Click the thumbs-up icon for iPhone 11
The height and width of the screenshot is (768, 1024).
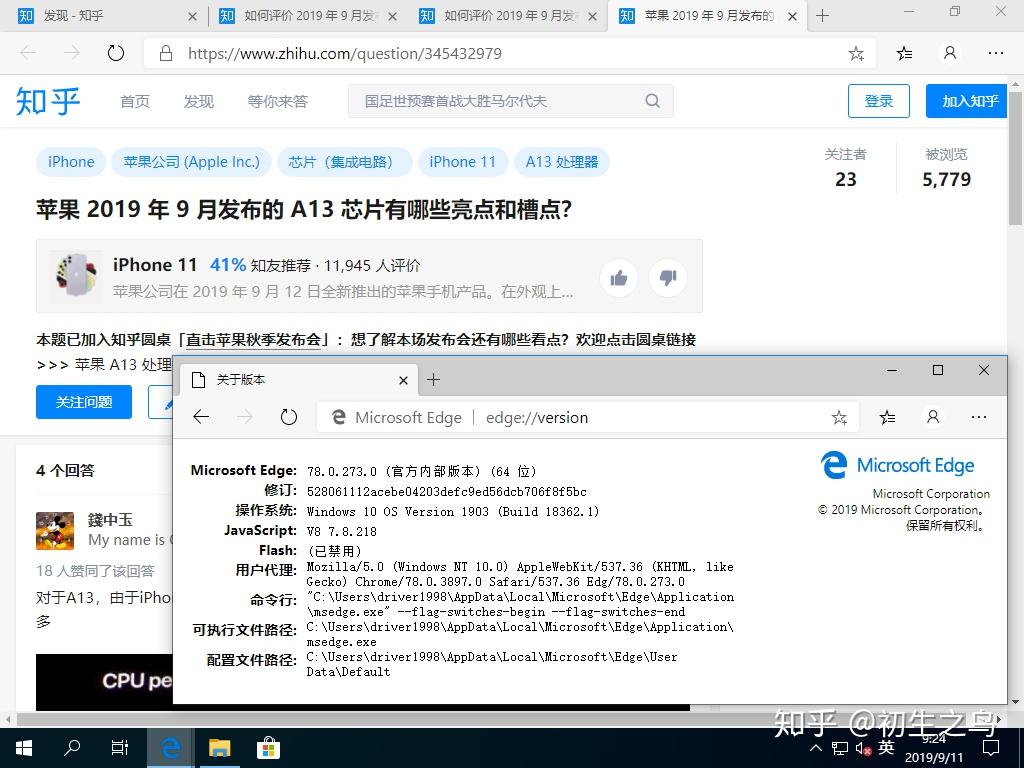[x=618, y=278]
